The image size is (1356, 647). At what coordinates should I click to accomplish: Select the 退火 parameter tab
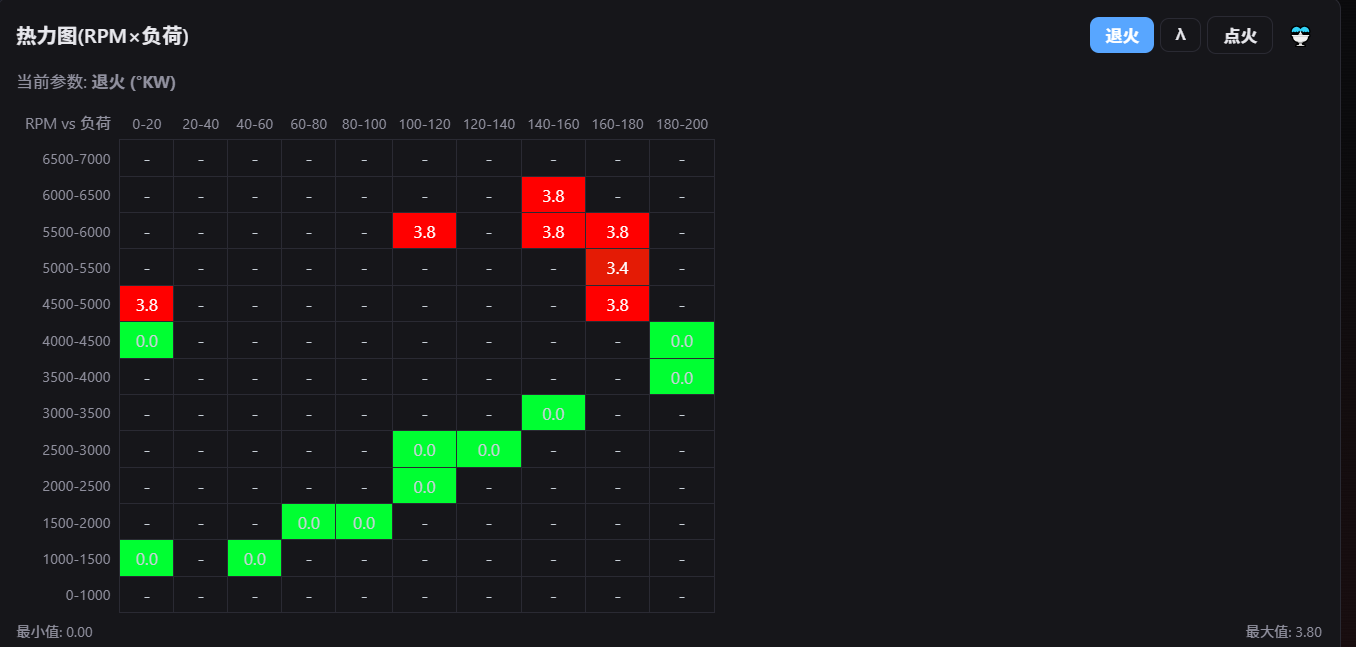(1122, 35)
